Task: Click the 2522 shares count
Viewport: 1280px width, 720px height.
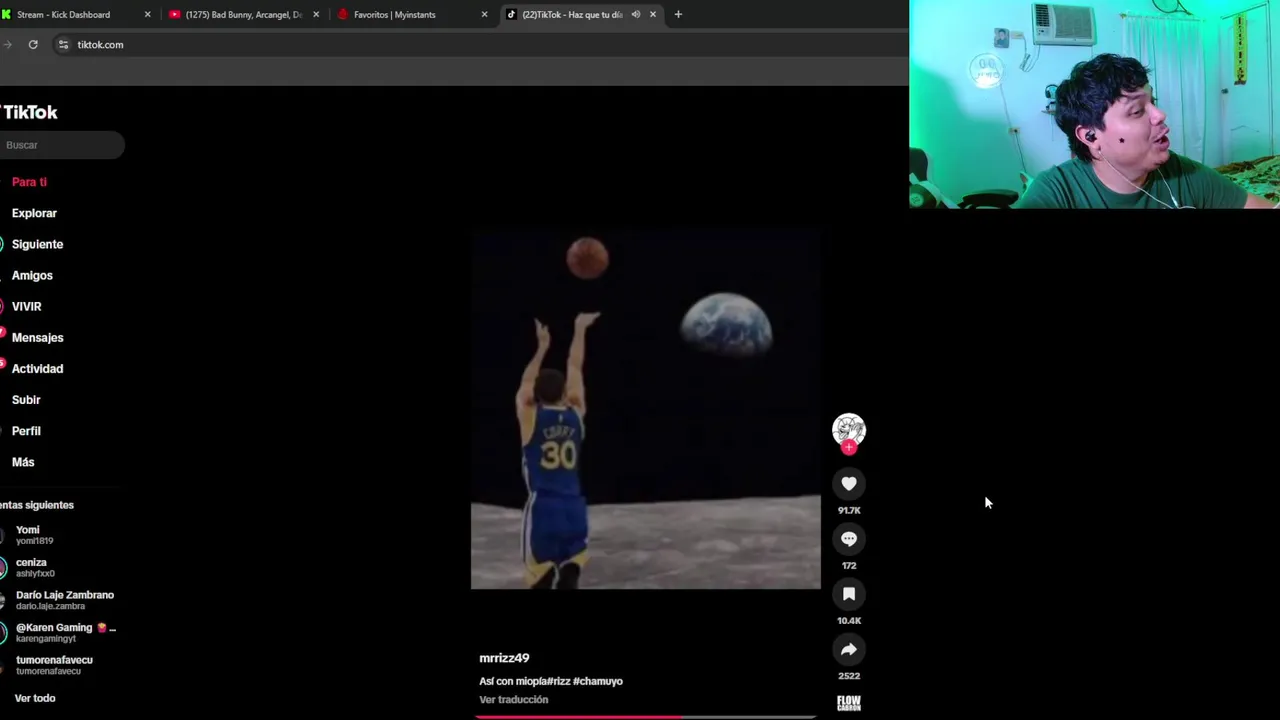Action: coord(849,676)
